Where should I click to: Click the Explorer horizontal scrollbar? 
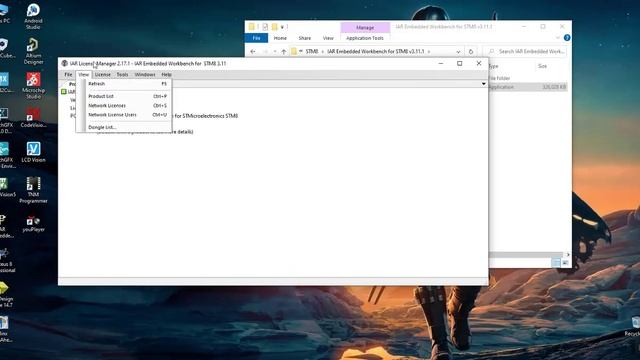coord(527,255)
